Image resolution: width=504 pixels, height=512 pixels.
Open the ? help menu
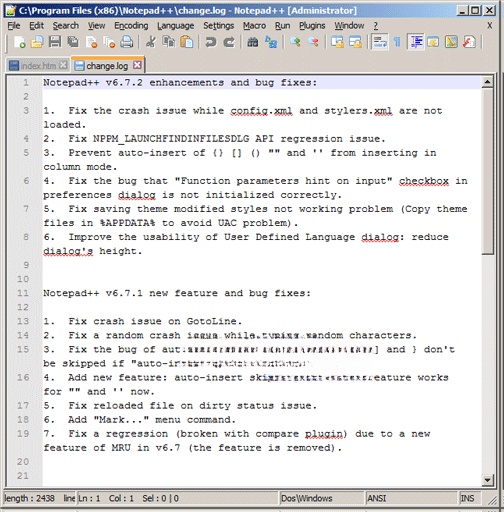tap(376, 26)
